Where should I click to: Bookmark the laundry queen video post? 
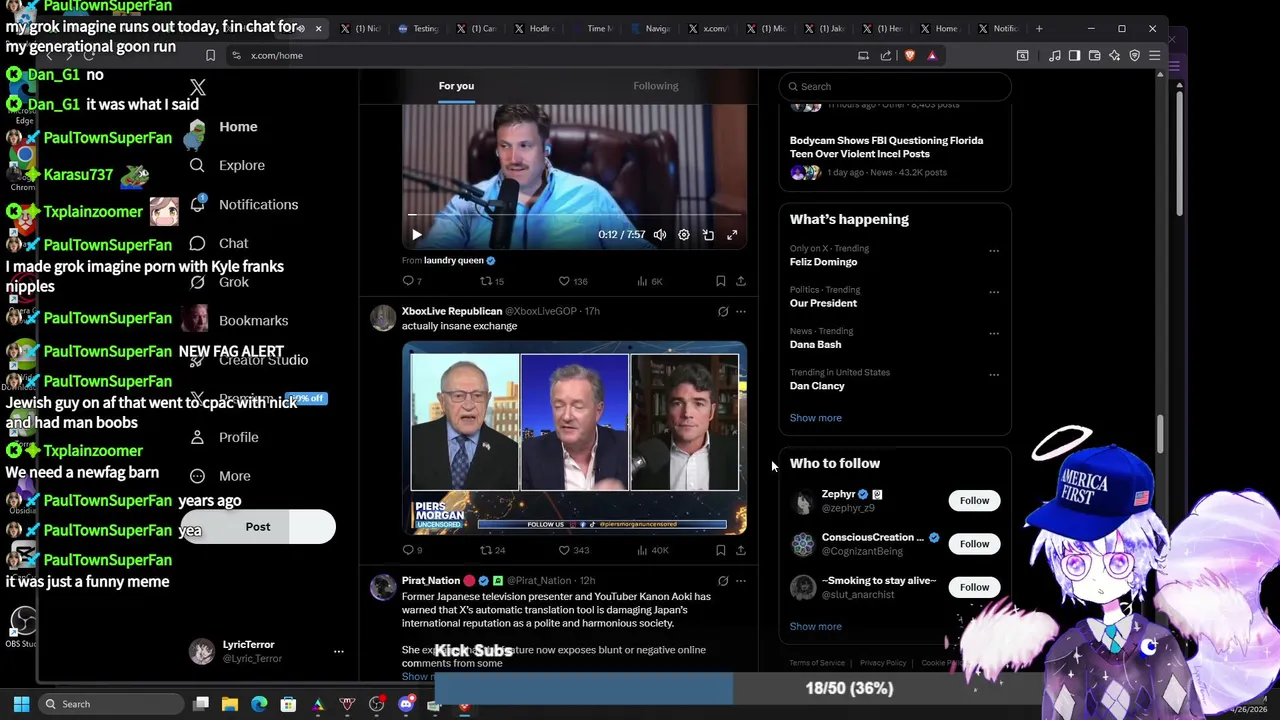(x=721, y=281)
